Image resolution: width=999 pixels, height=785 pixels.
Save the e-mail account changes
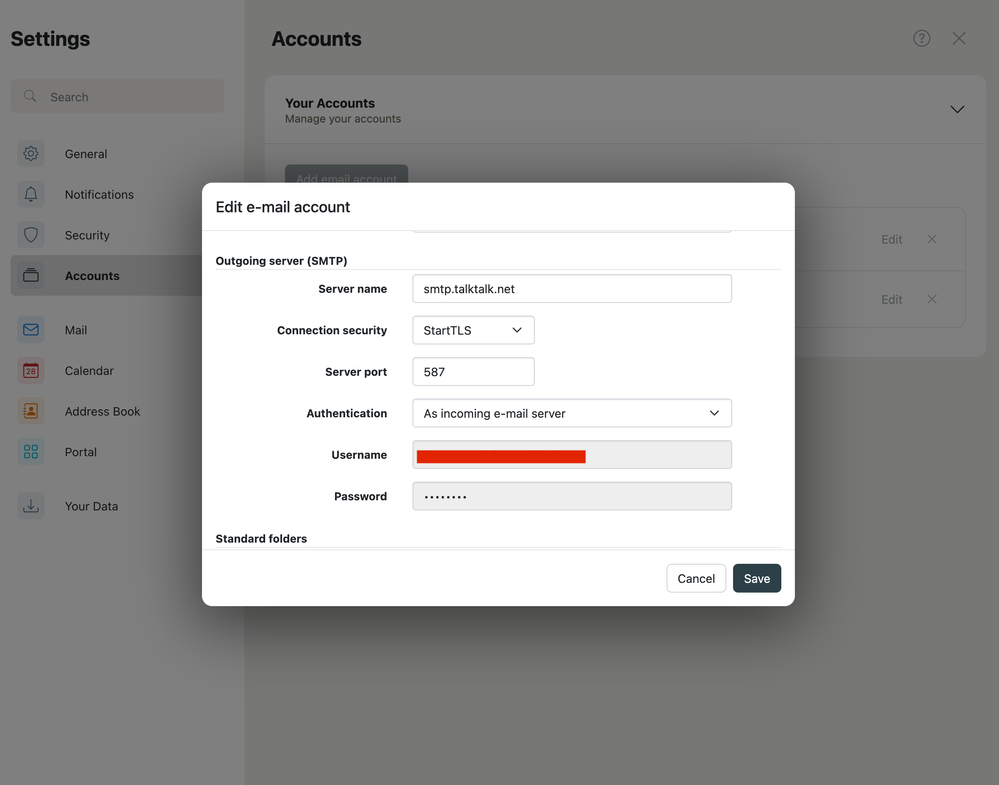point(756,578)
